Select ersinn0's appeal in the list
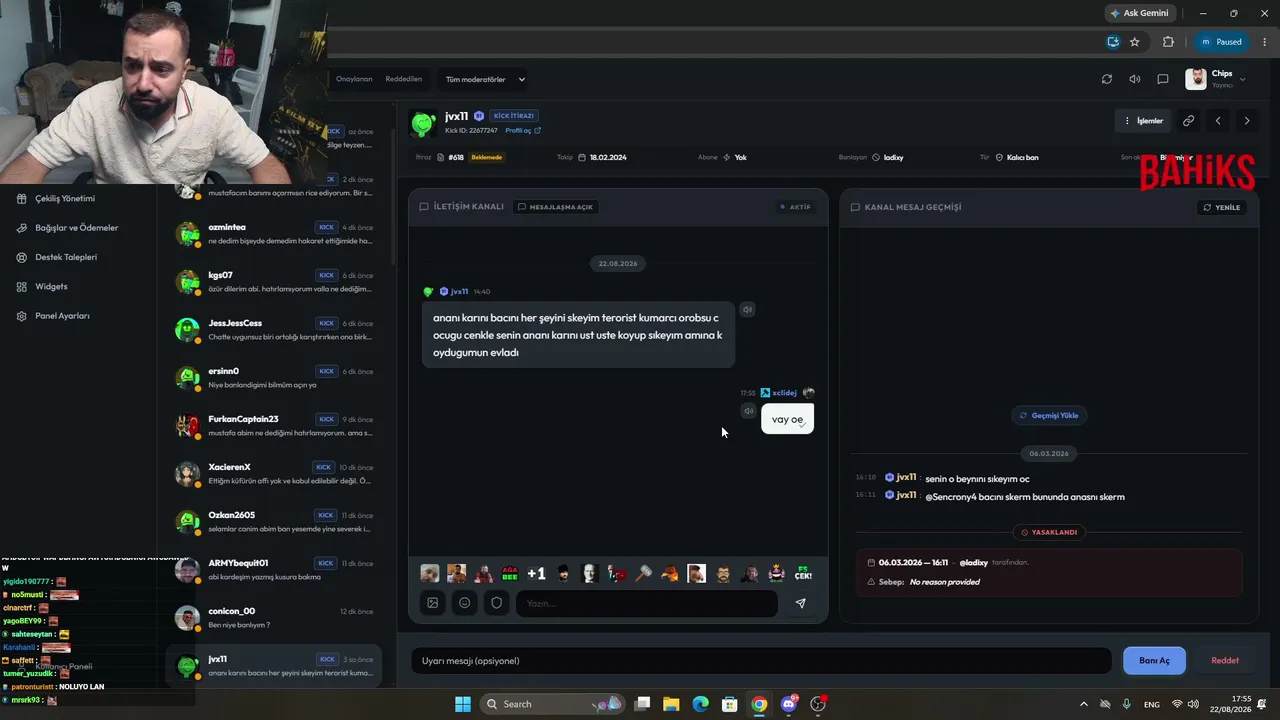The image size is (1280, 720). tap(274, 378)
